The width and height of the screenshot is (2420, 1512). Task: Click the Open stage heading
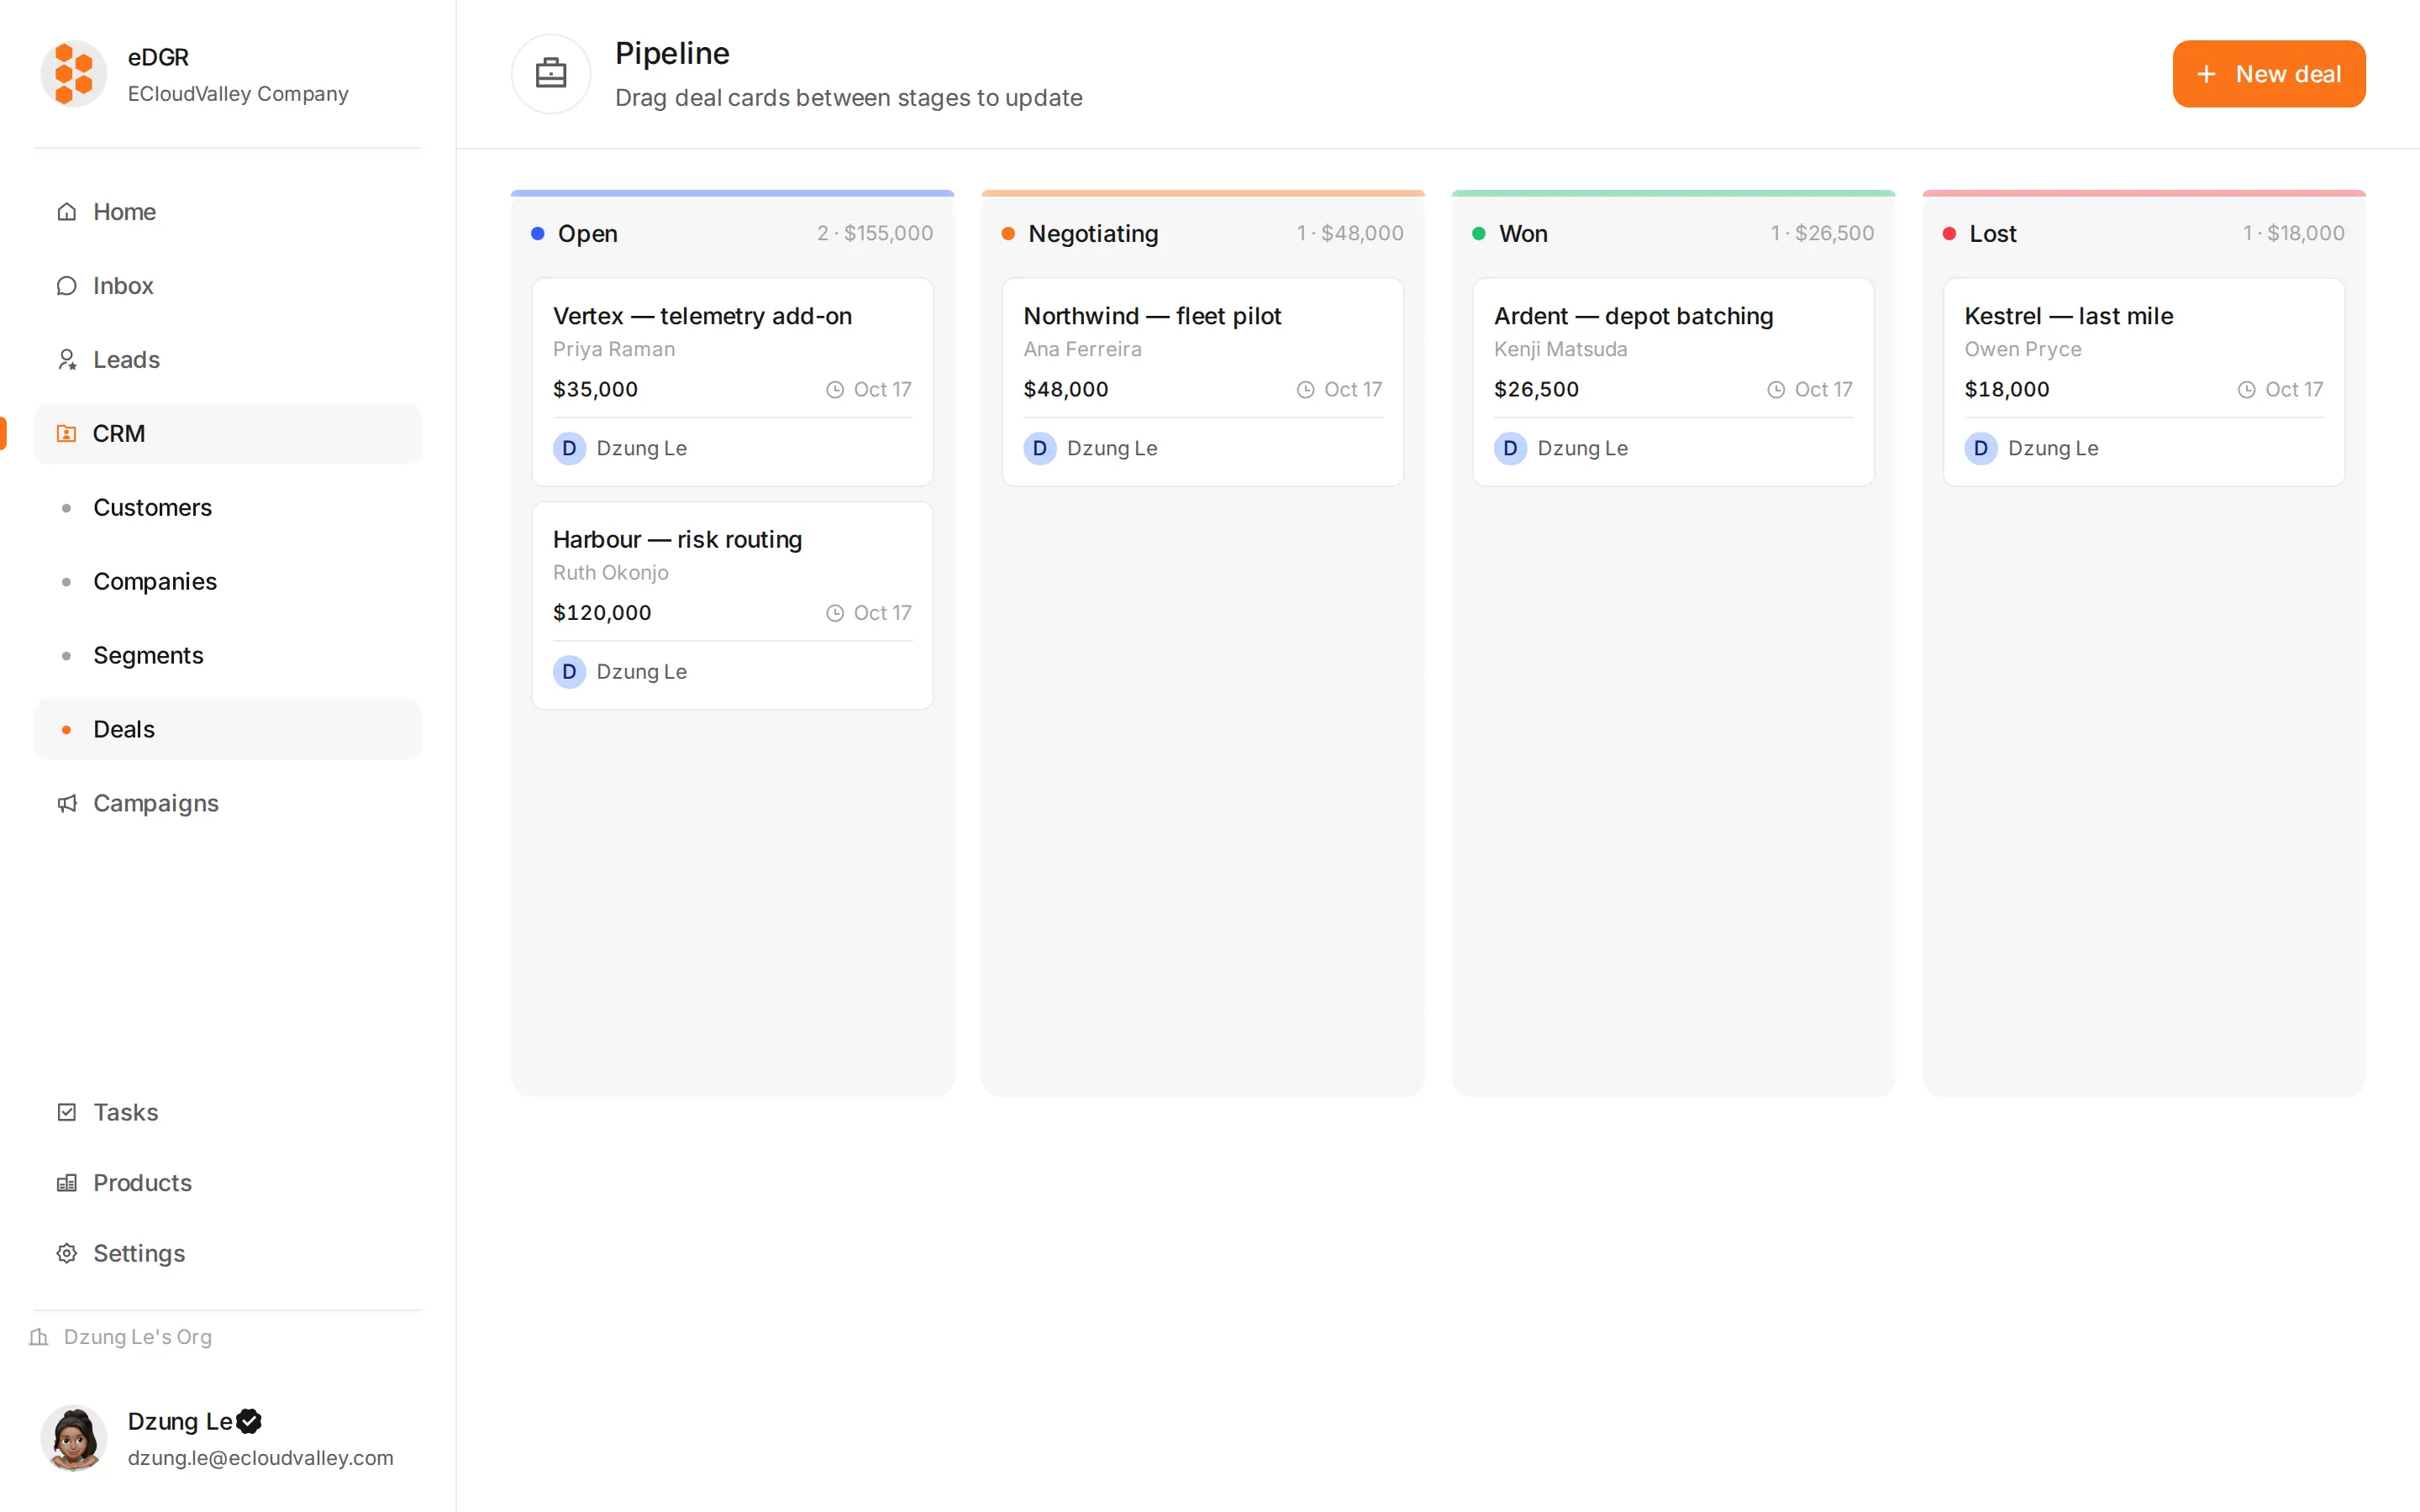coord(588,234)
